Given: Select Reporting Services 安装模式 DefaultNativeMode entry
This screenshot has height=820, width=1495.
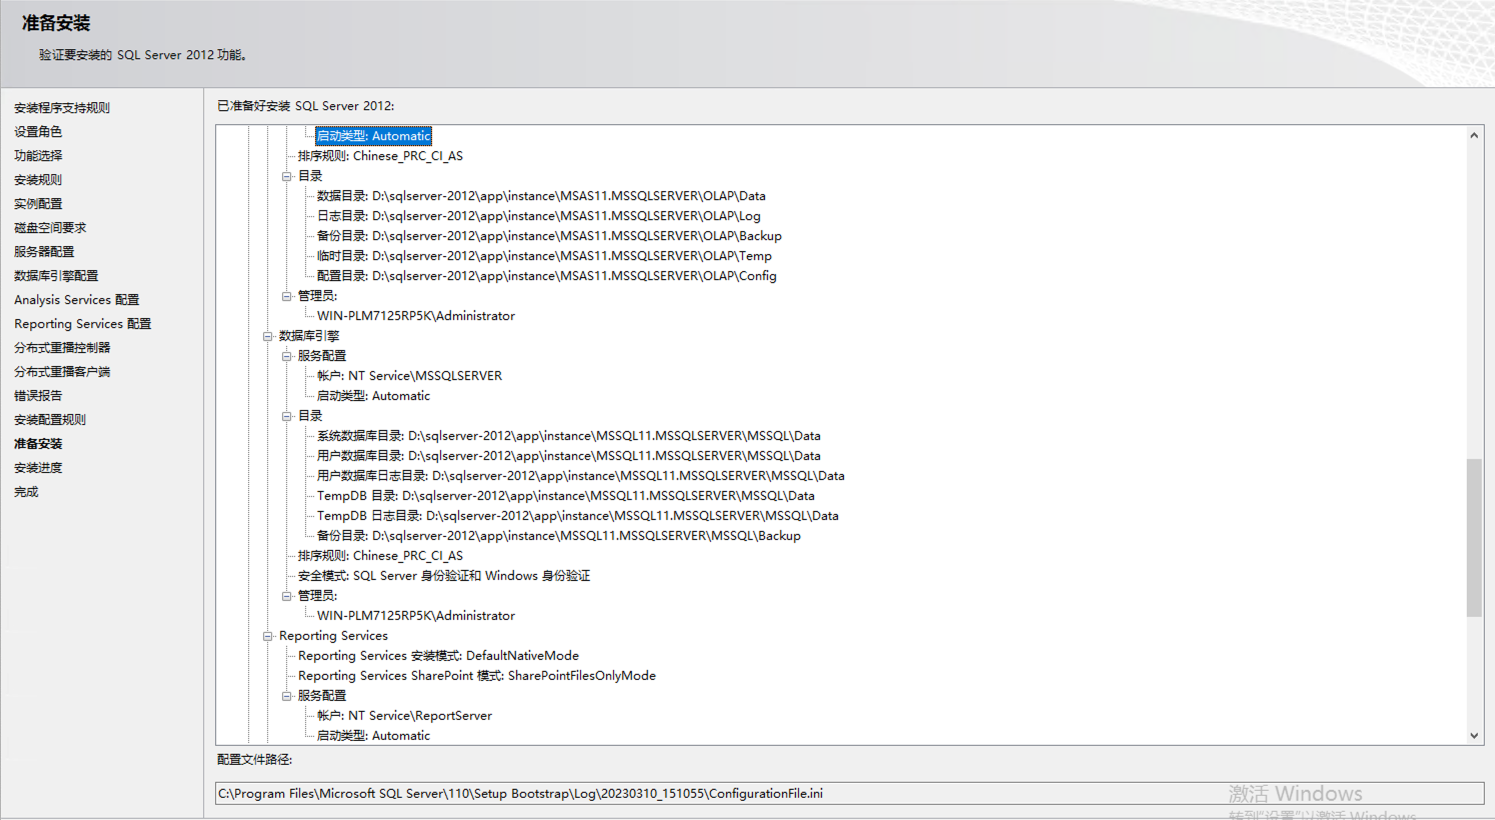Looking at the screenshot, I should tap(438, 656).
